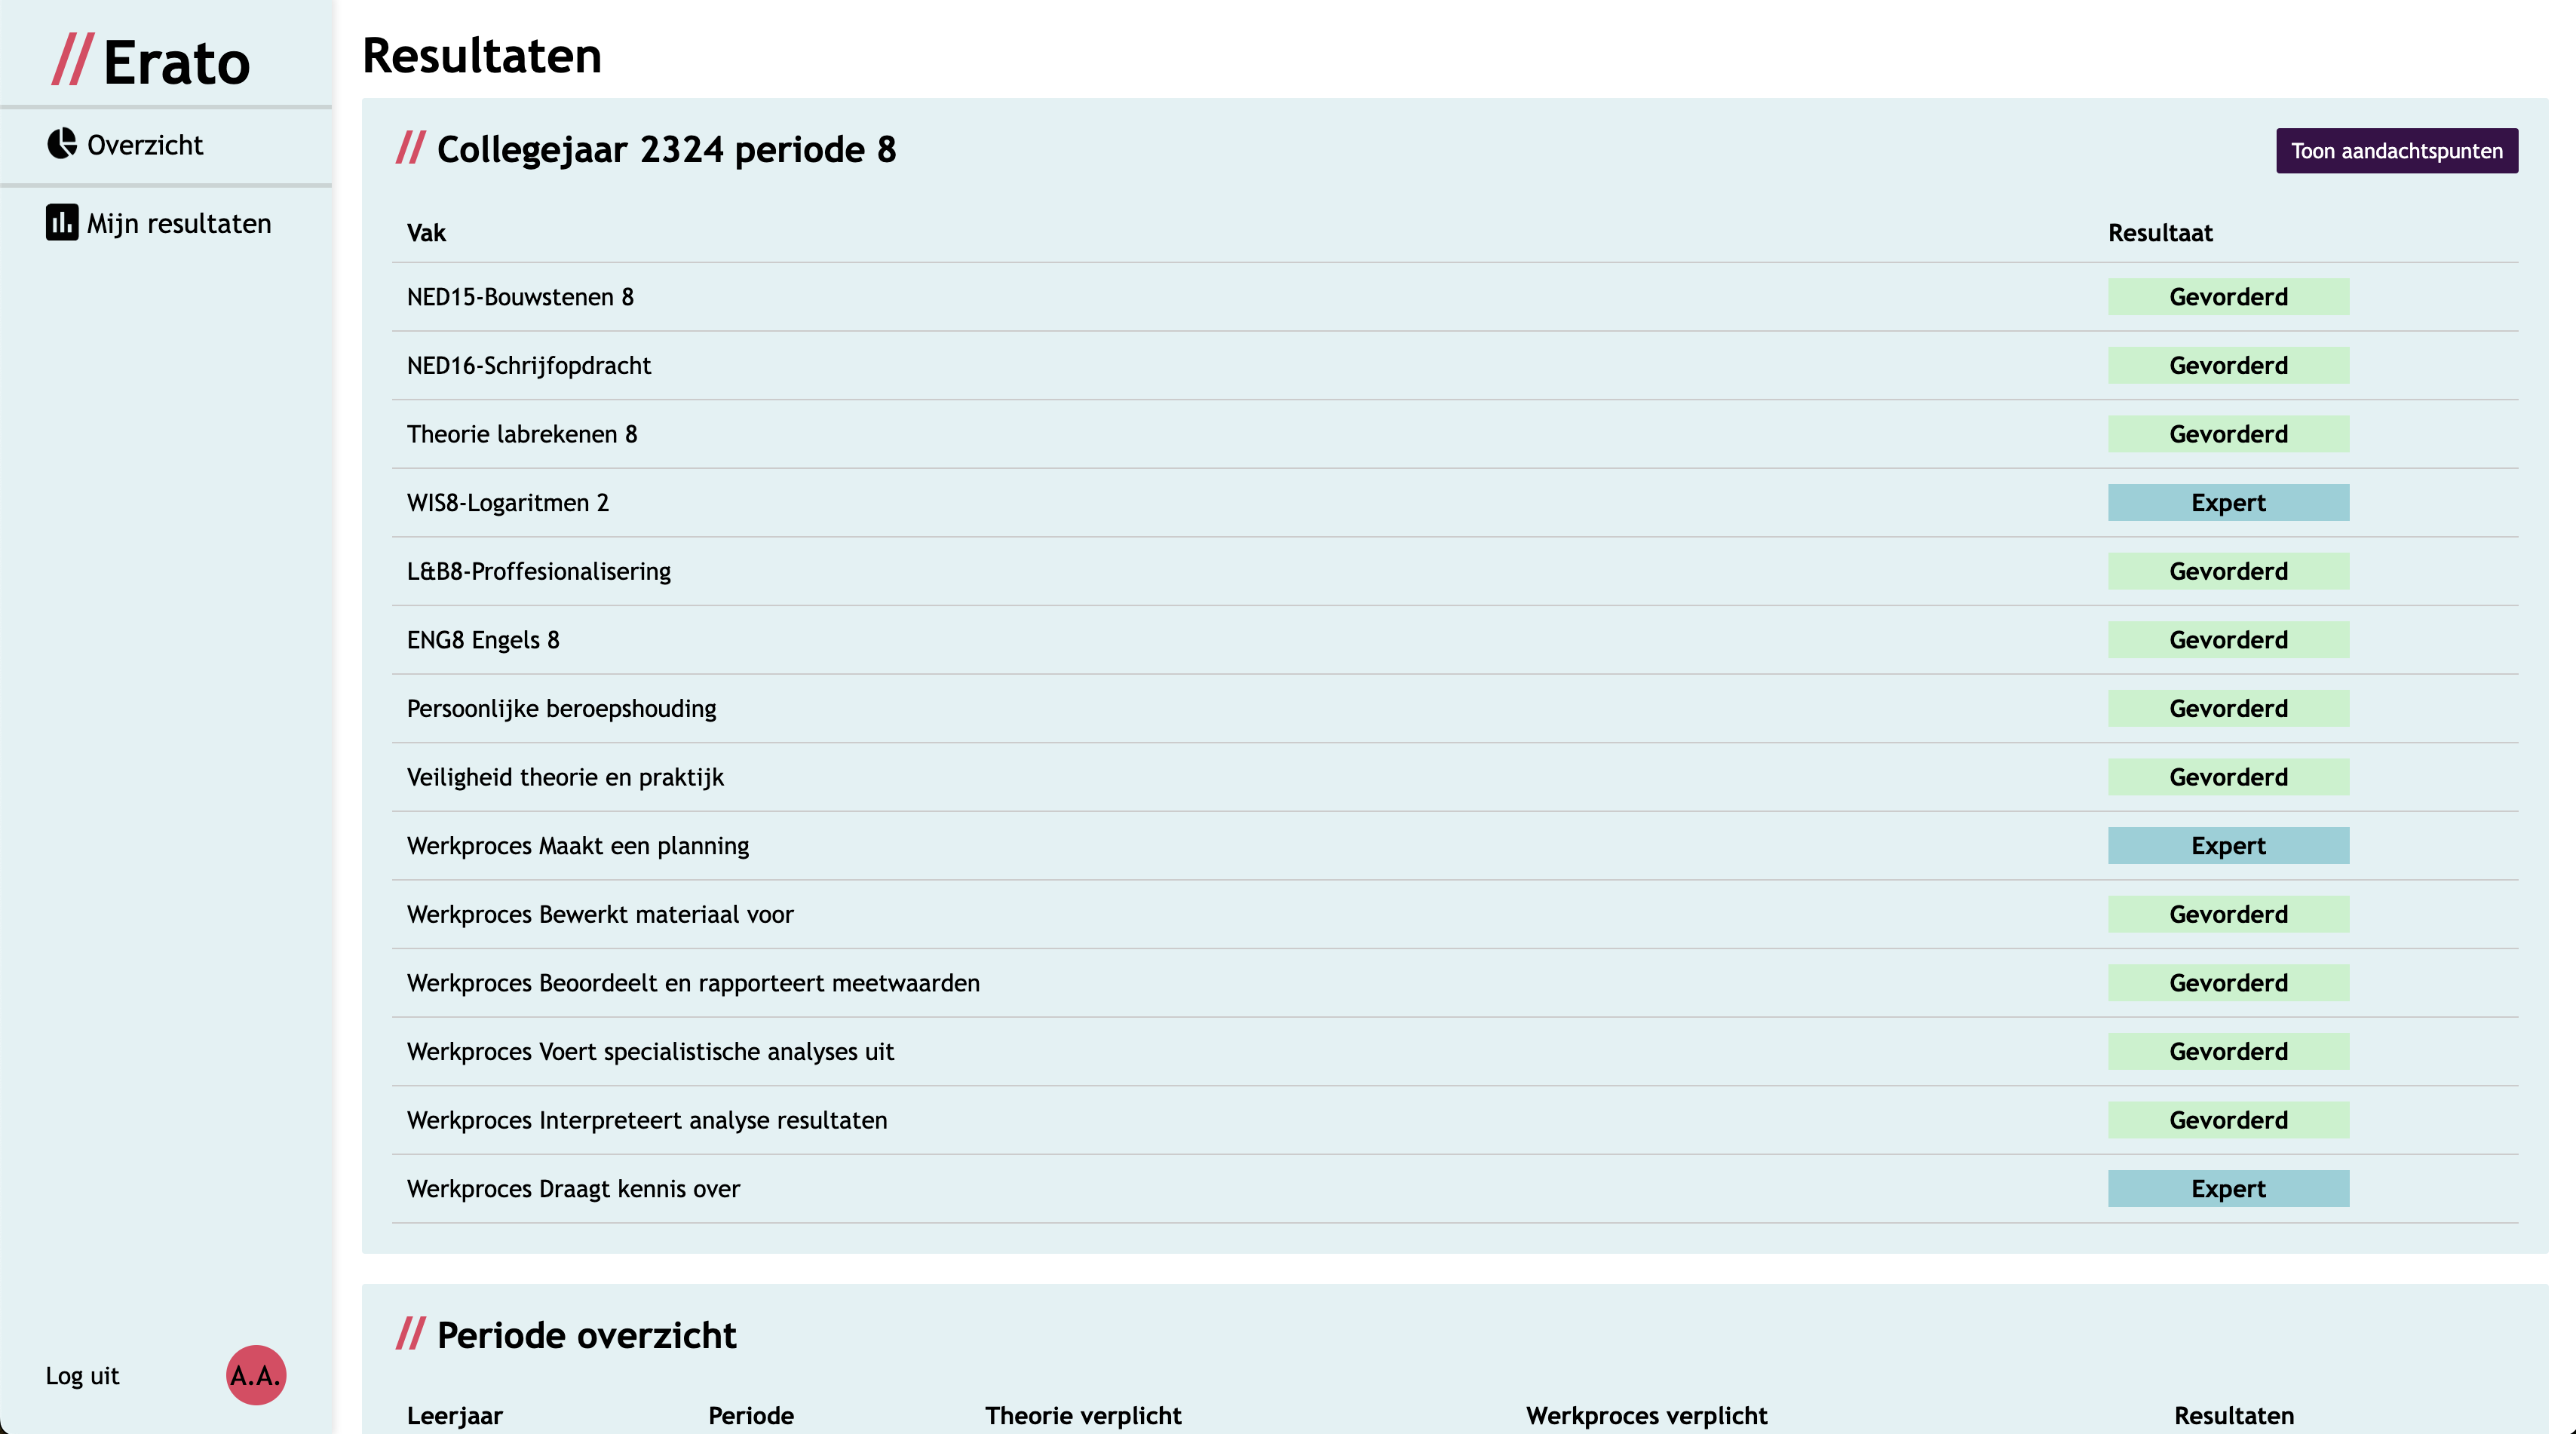
Task: Open Mijn resultaten in the sidebar
Action: [x=178, y=223]
